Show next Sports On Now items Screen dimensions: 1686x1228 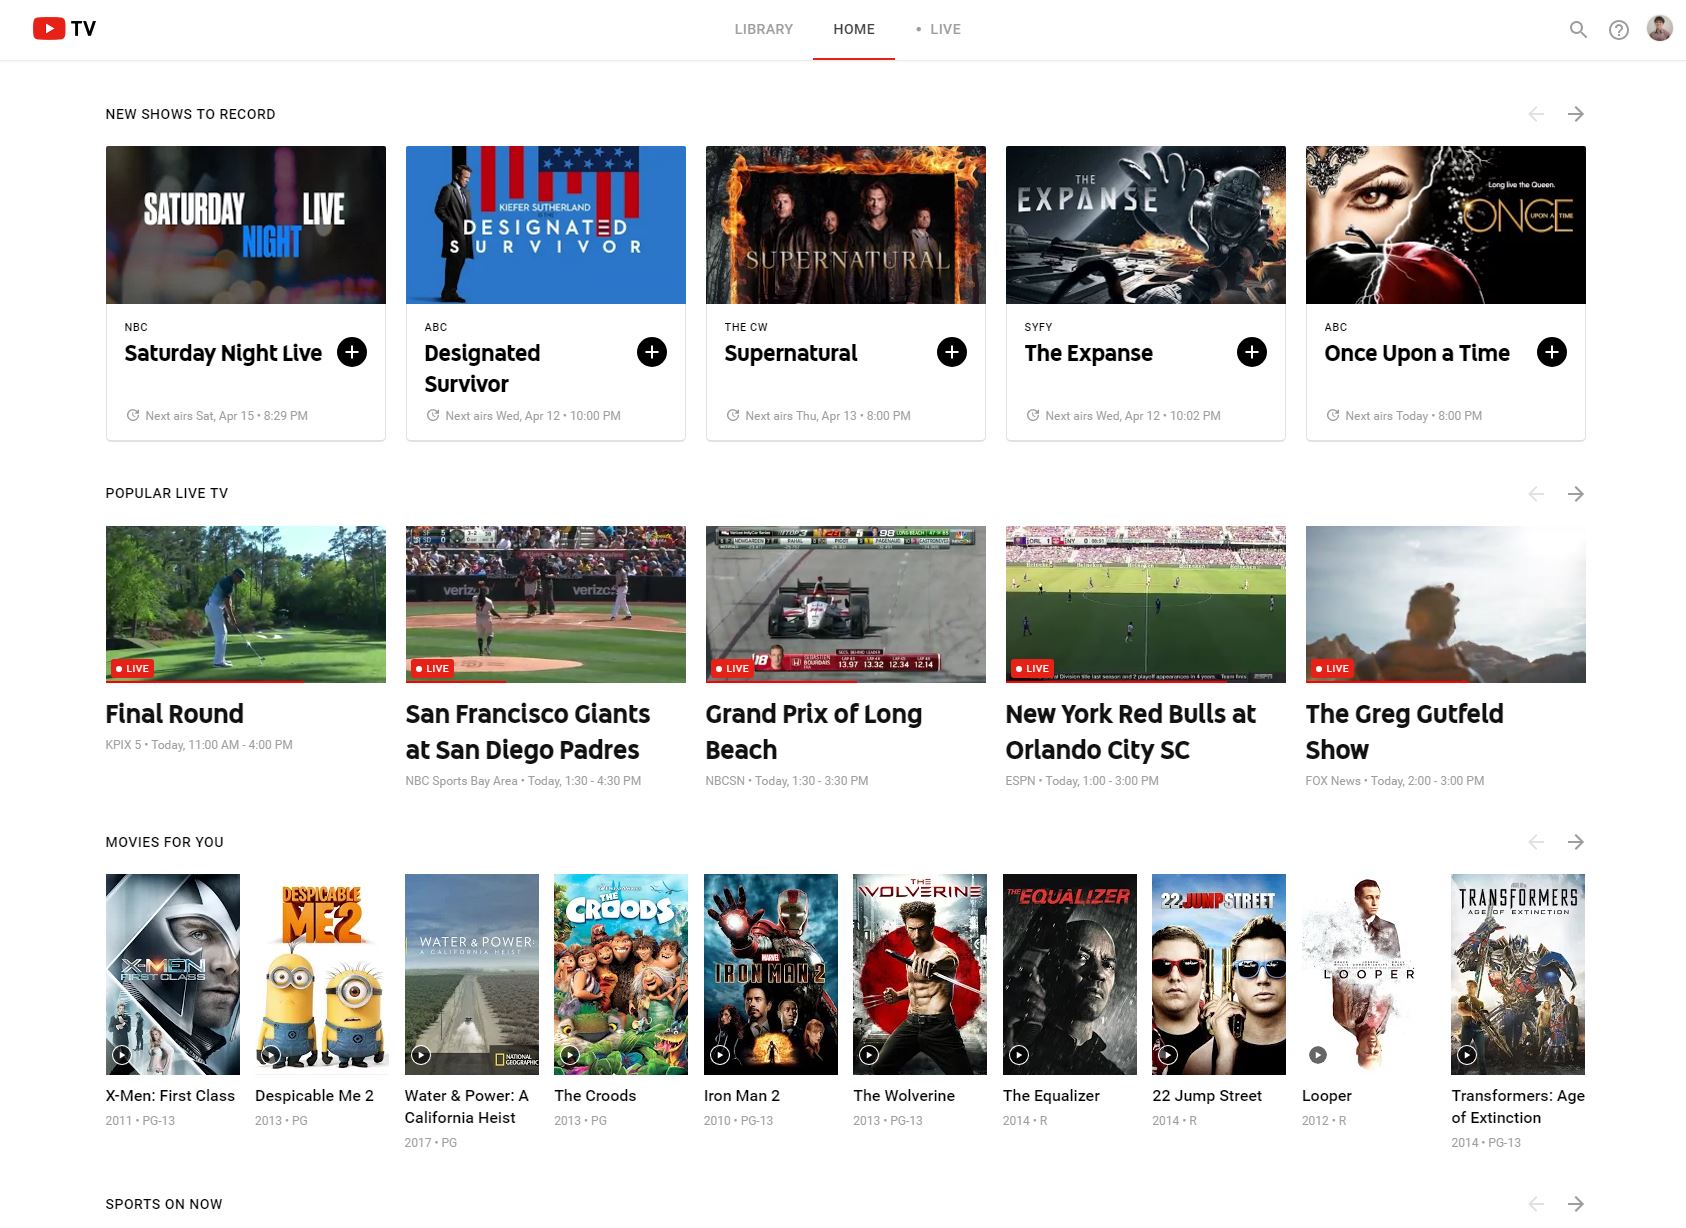1576,1204
